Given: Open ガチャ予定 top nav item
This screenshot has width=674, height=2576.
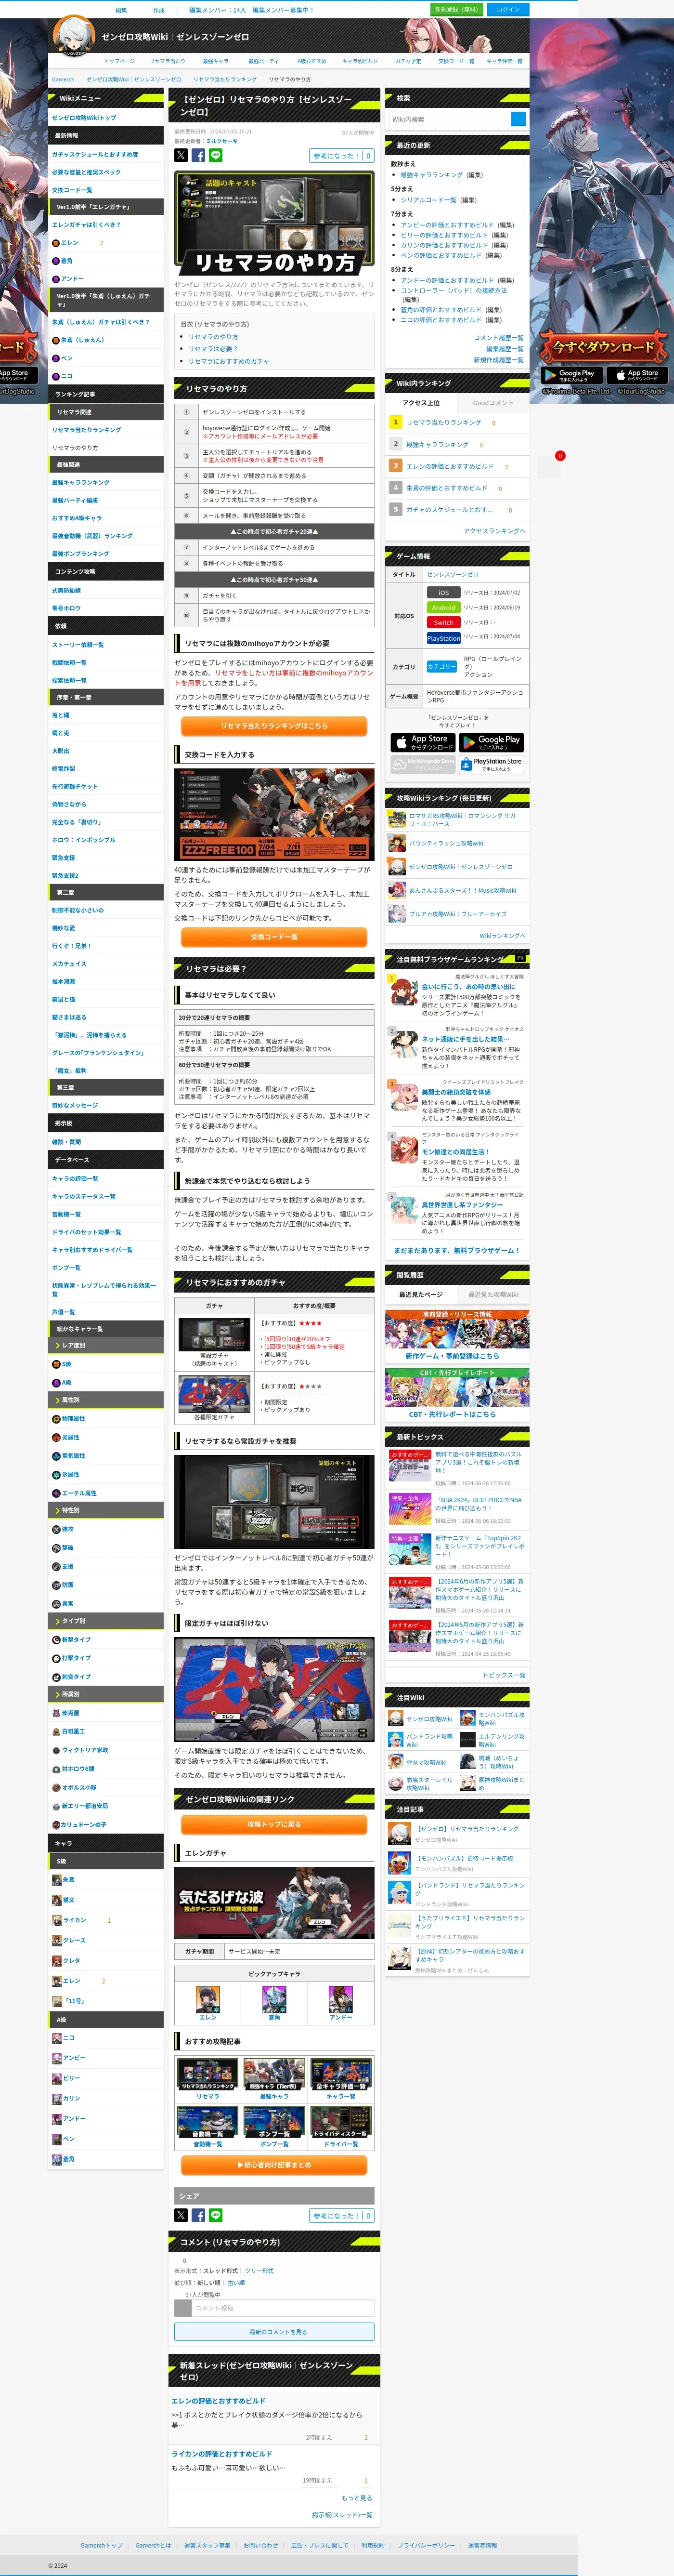Looking at the screenshot, I should [x=408, y=61].
